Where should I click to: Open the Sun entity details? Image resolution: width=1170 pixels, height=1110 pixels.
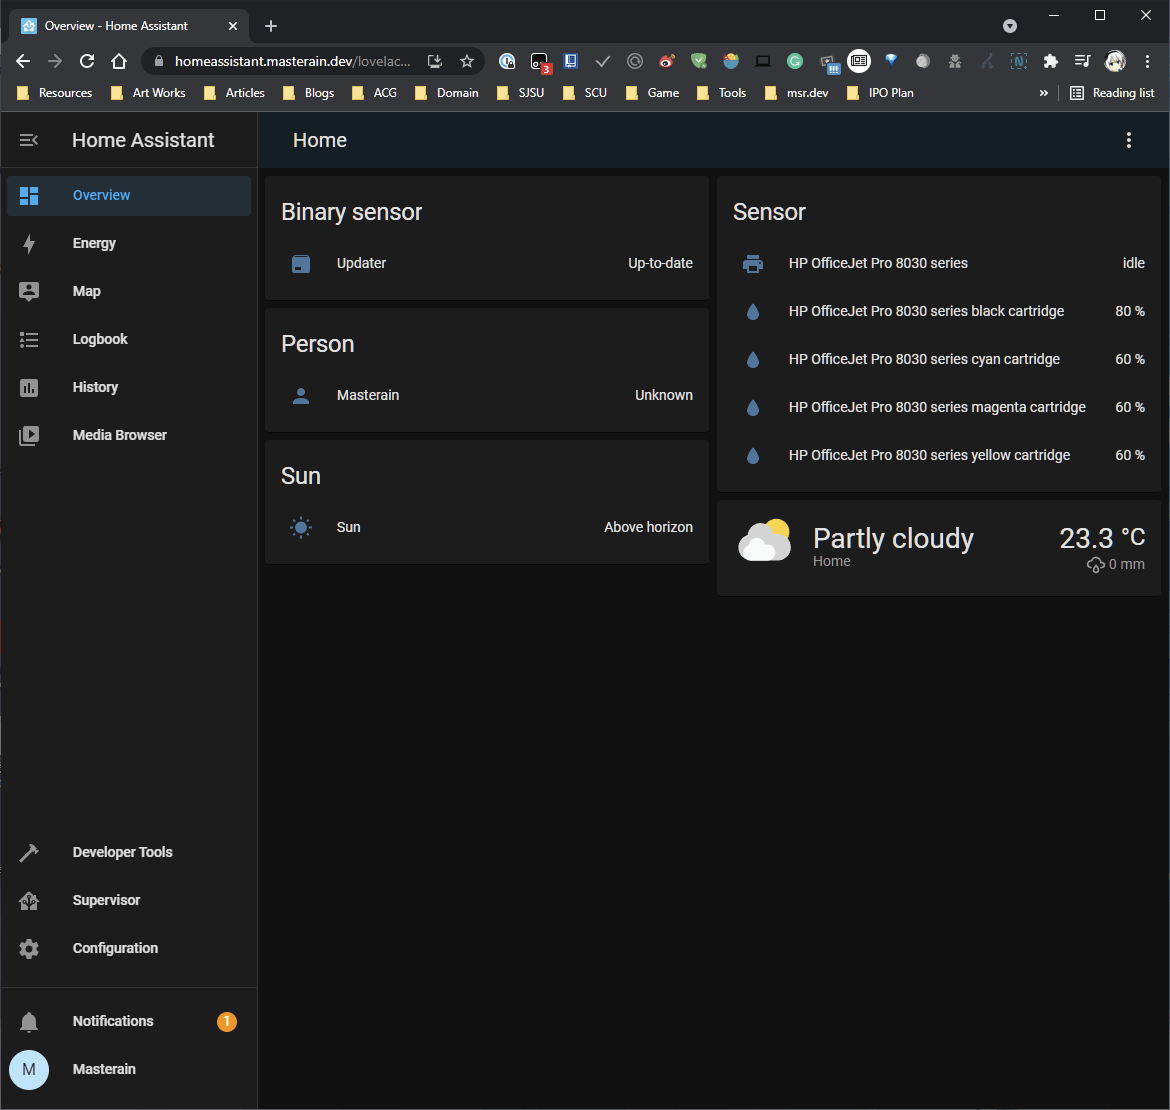pos(486,528)
